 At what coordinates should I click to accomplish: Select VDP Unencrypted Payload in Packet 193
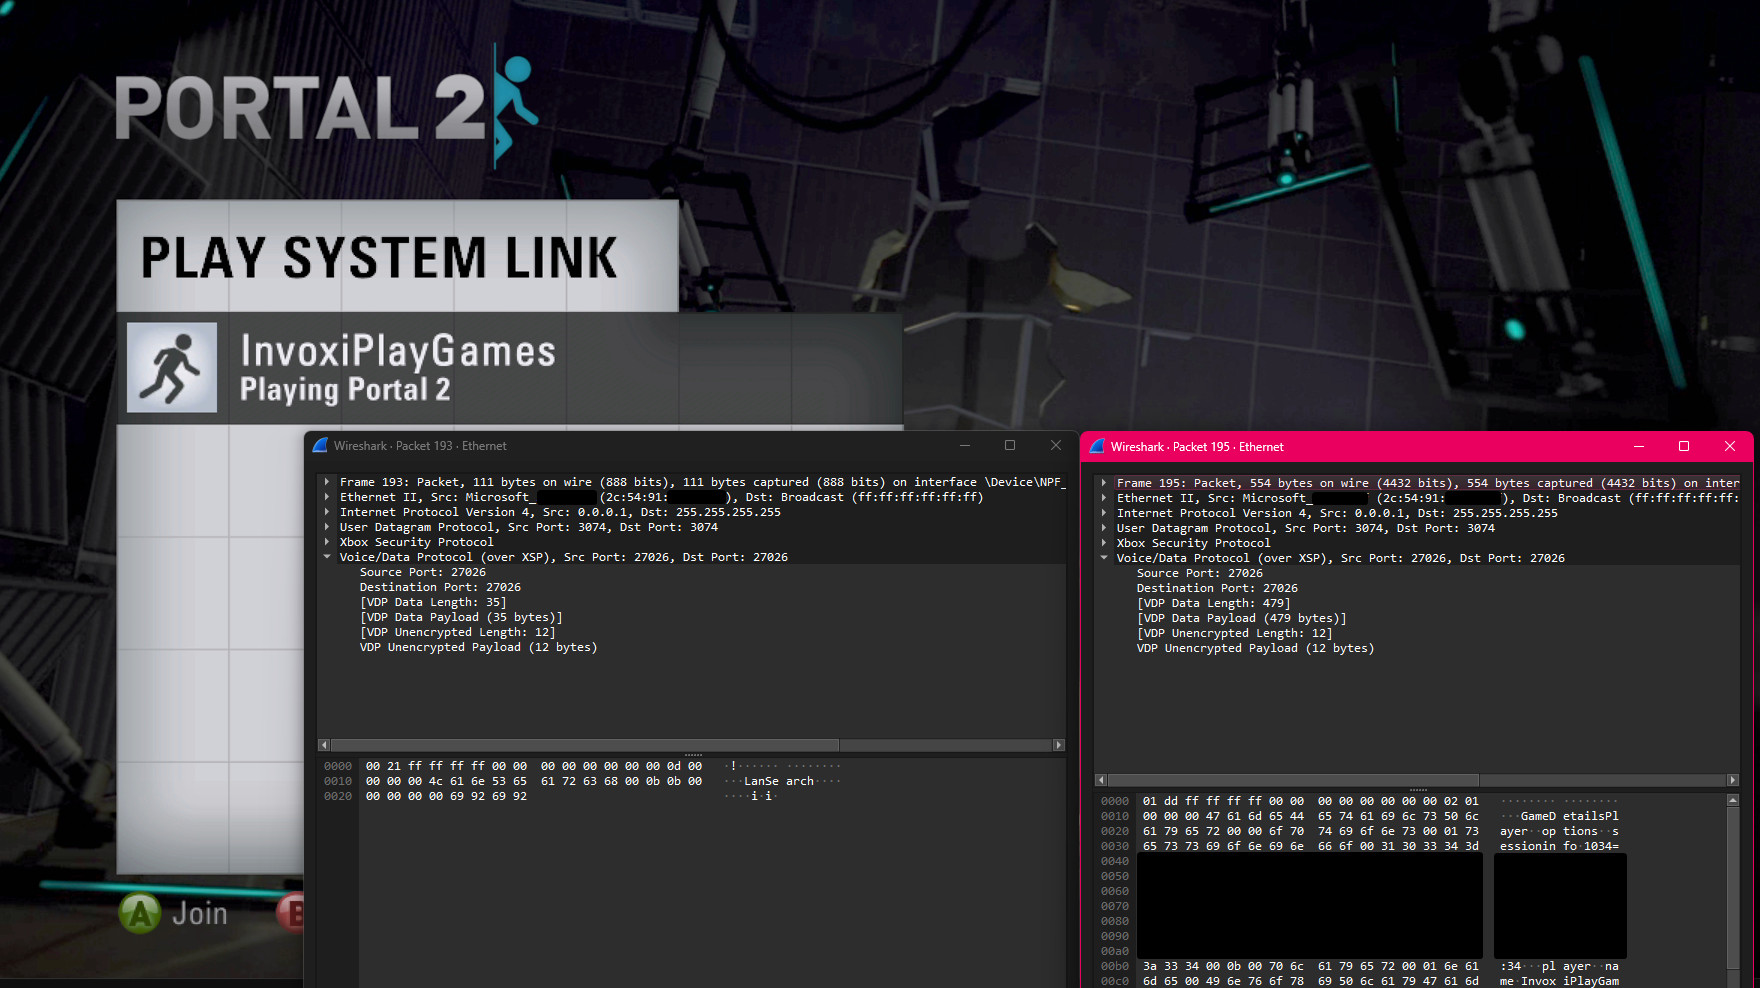pos(478,648)
